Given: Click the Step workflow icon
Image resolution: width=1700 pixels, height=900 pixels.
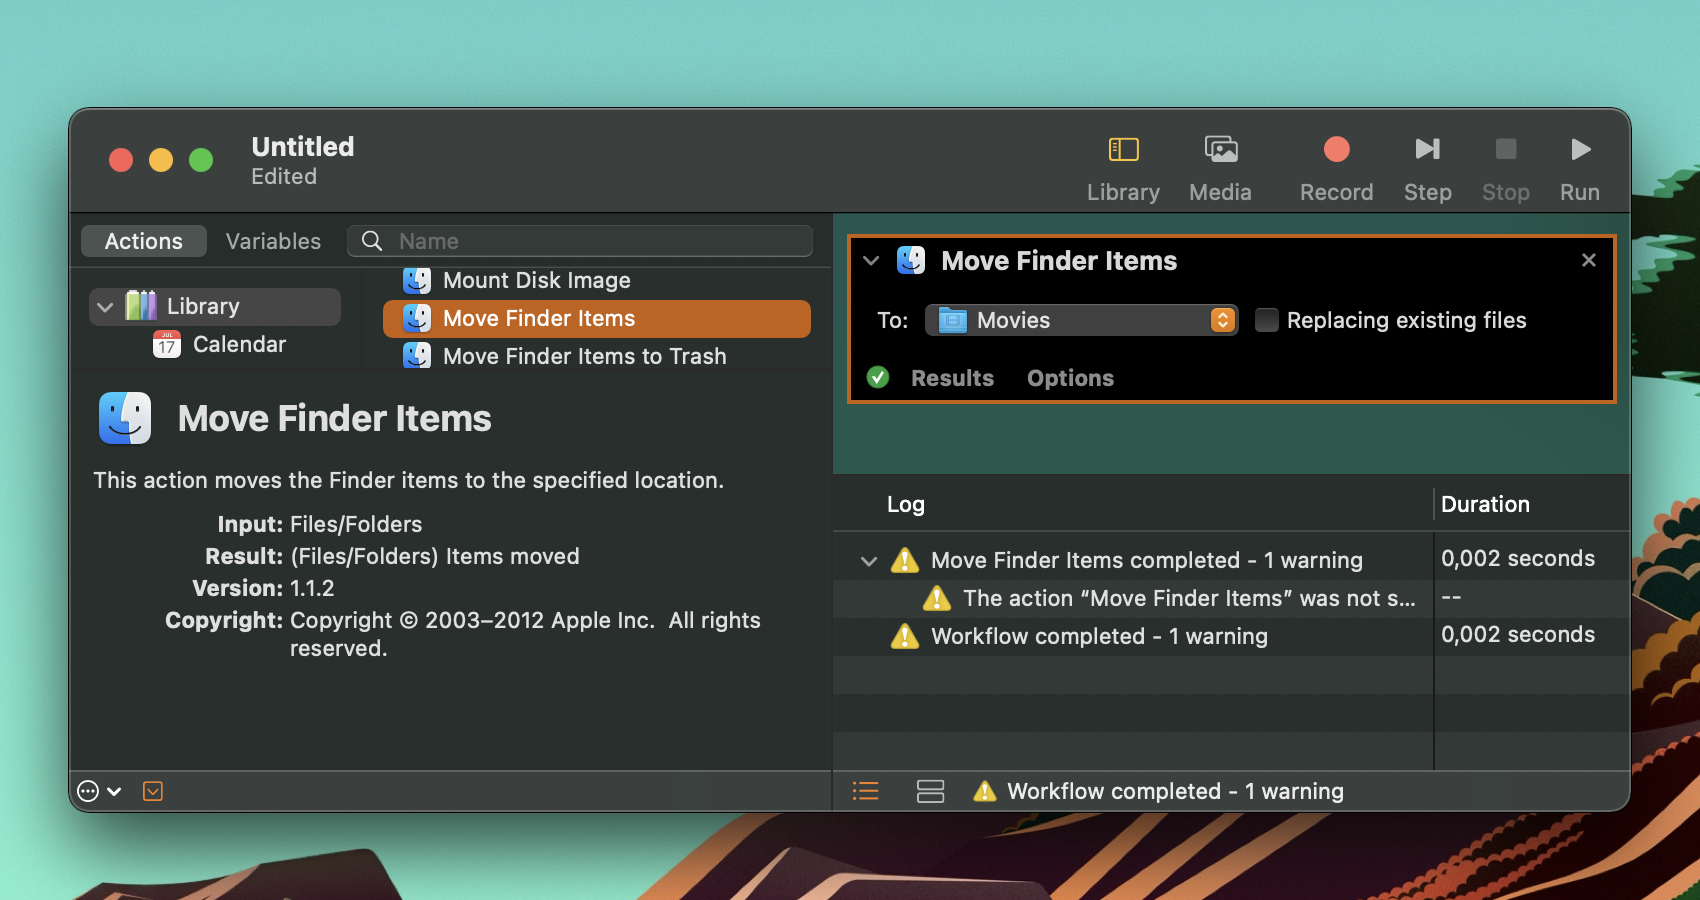Looking at the screenshot, I should coord(1427,150).
